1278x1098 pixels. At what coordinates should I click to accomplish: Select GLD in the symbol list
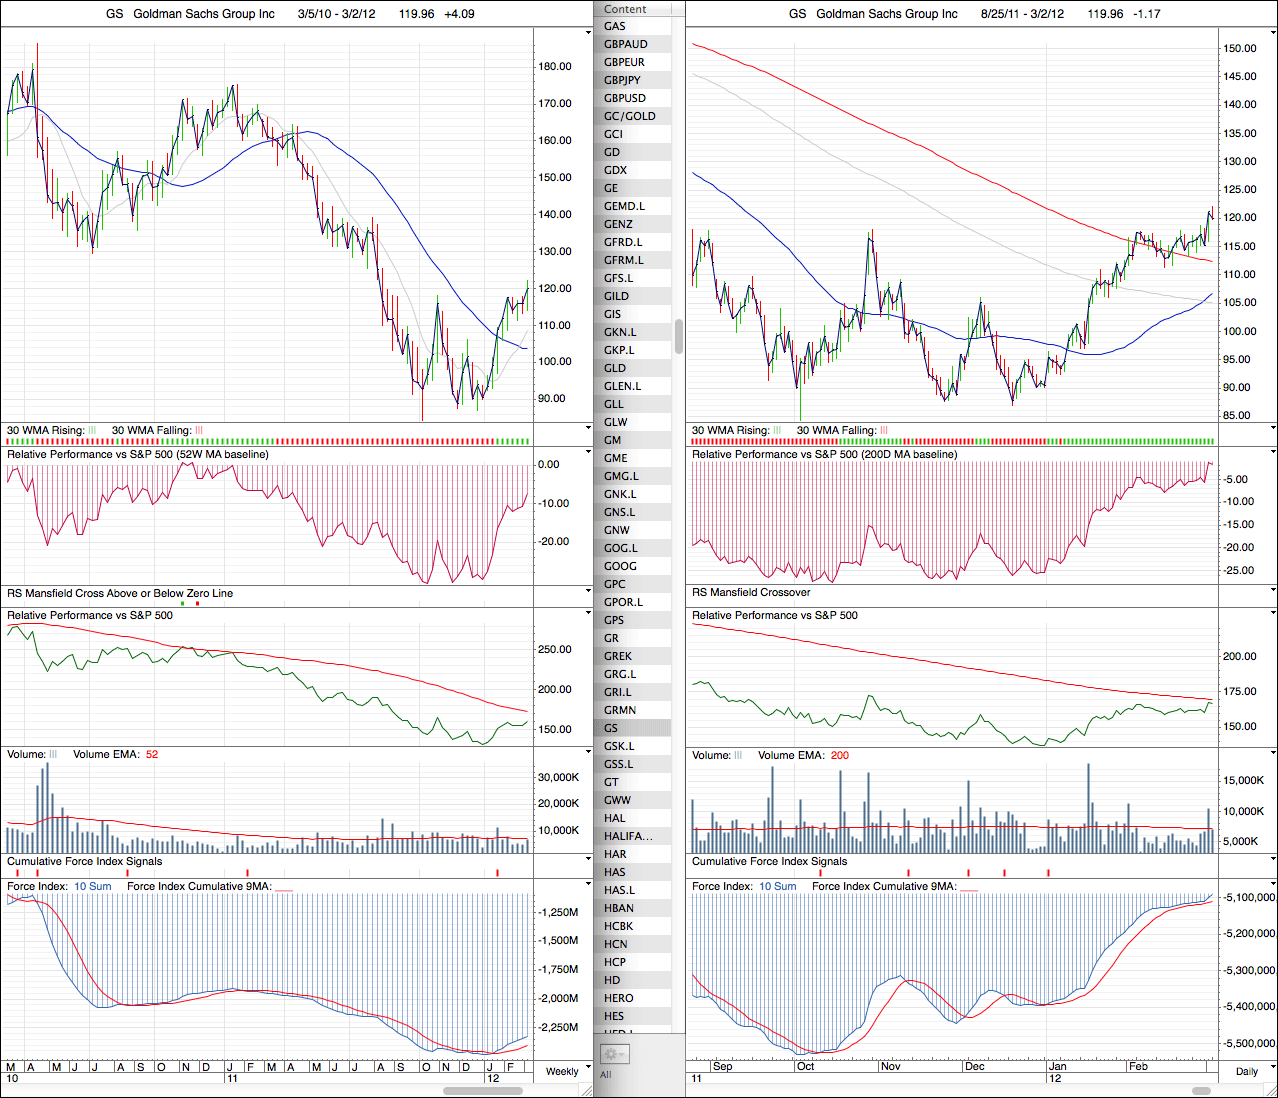(x=614, y=368)
